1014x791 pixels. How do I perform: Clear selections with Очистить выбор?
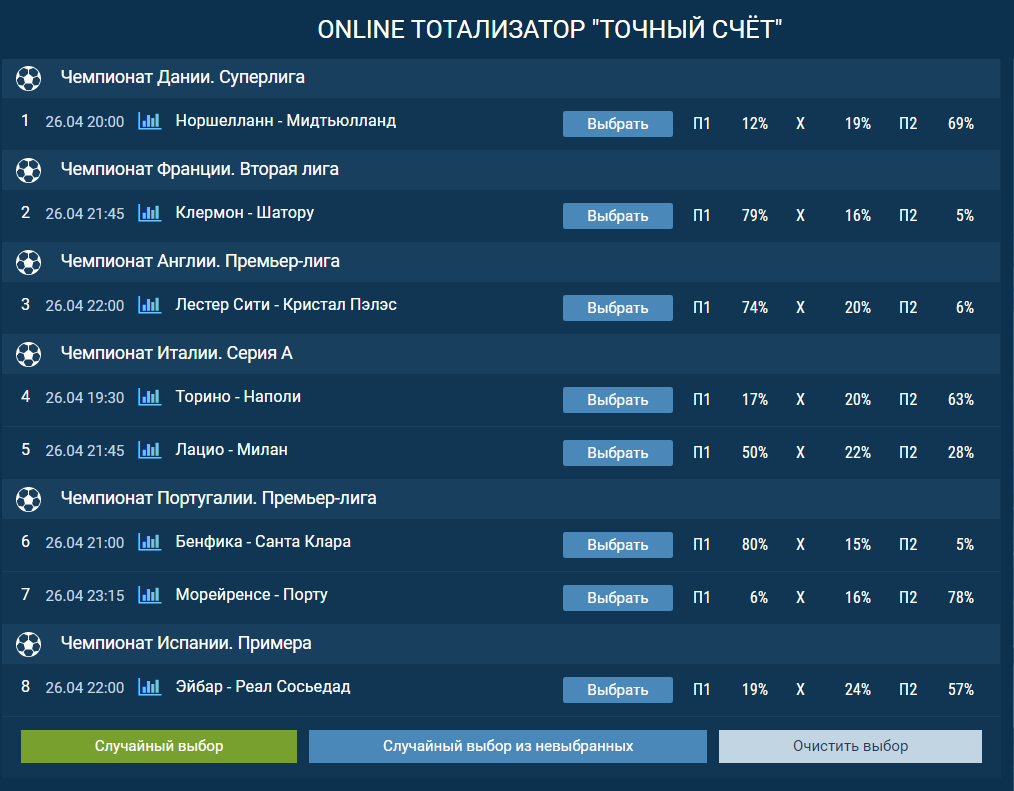[849, 746]
